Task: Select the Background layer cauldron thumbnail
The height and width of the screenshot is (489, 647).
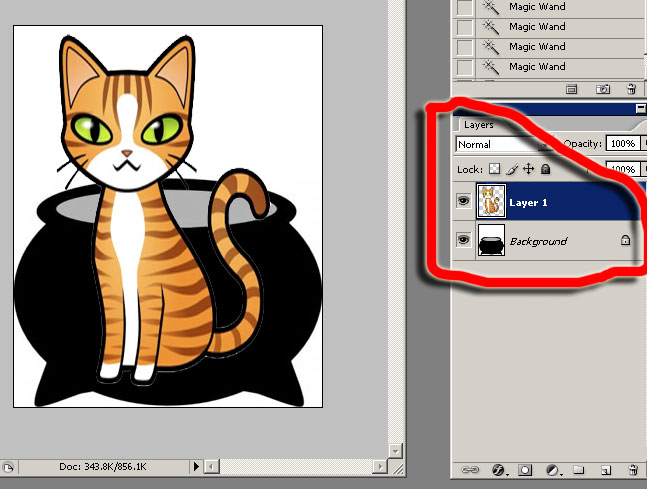Action: tap(491, 240)
